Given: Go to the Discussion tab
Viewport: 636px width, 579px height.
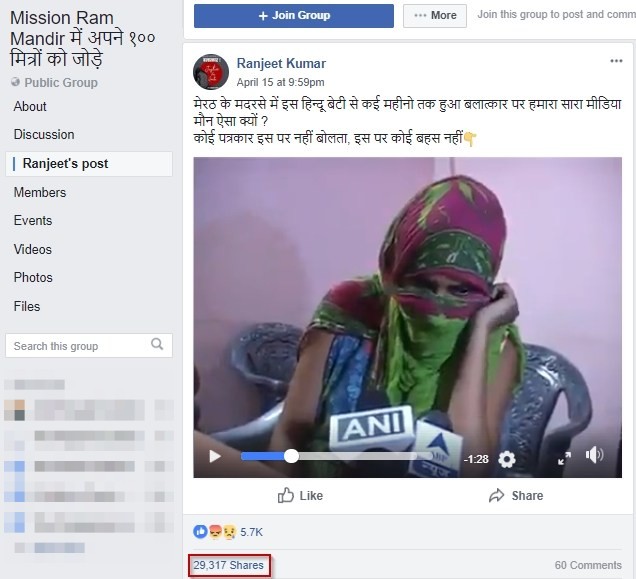Looking at the screenshot, I should click(x=44, y=134).
